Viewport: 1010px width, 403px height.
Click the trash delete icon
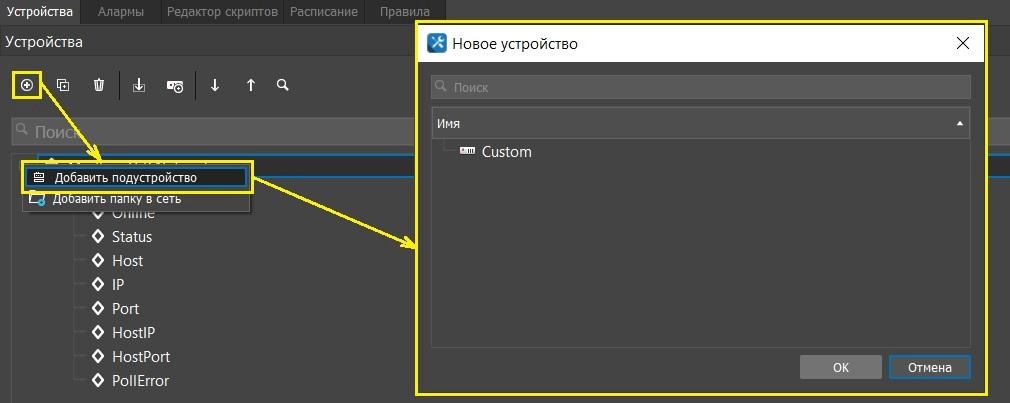point(99,85)
